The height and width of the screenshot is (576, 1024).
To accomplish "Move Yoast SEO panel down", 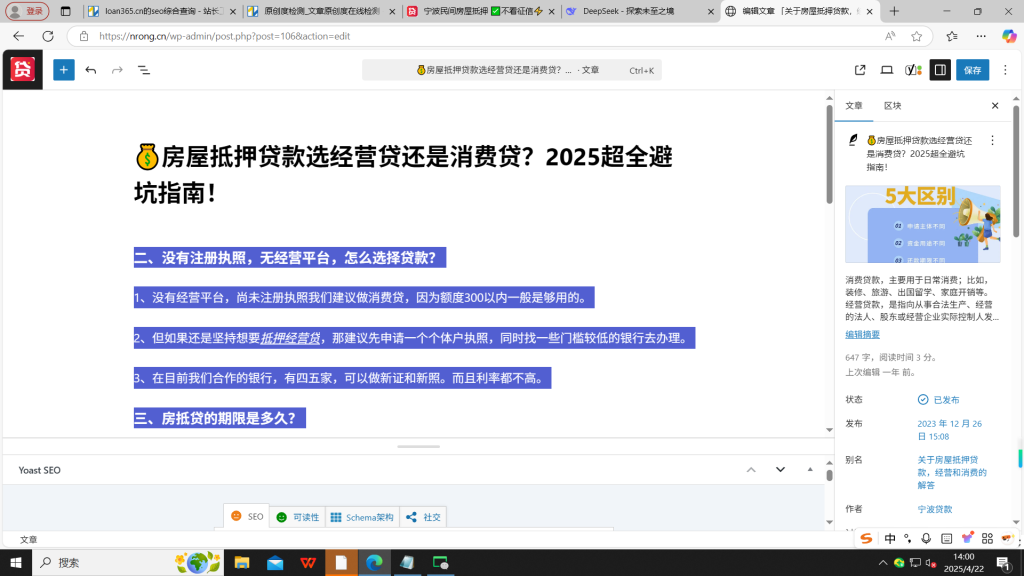I will click(780, 470).
